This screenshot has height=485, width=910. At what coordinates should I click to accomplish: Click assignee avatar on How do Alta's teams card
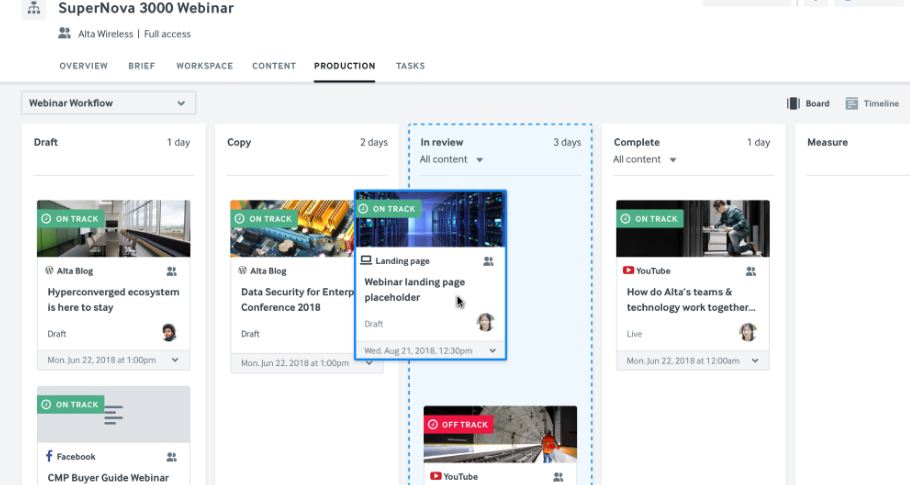click(748, 332)
